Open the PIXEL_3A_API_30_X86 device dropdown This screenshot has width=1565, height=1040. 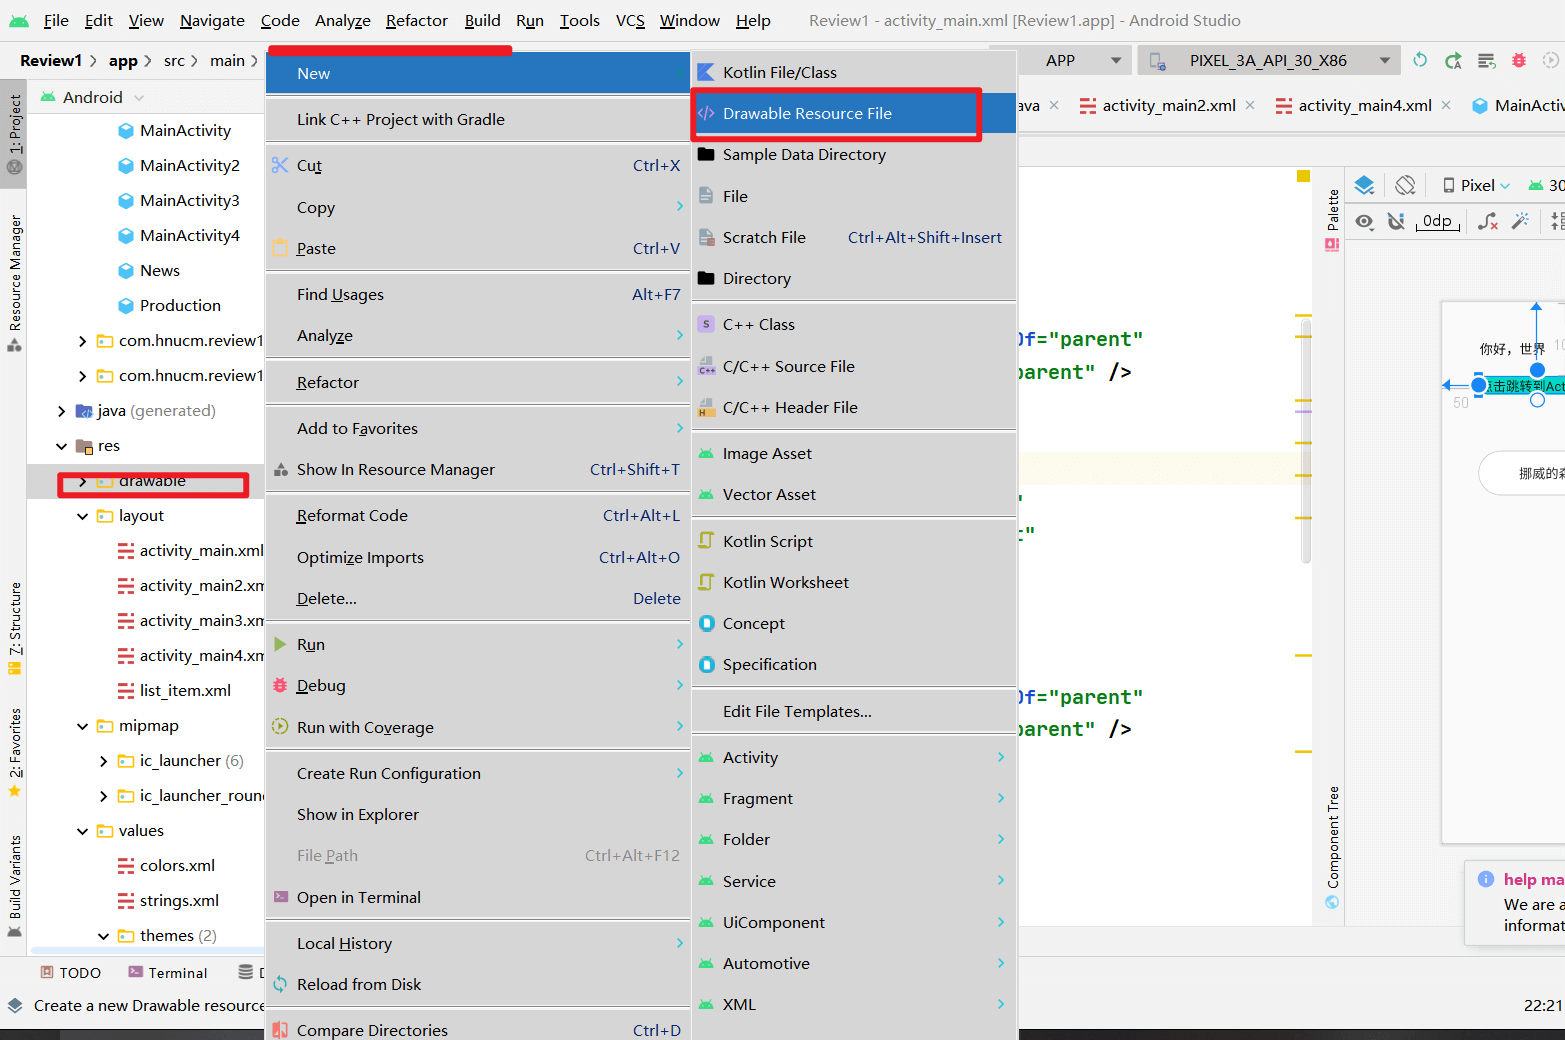coord(1384,61)
